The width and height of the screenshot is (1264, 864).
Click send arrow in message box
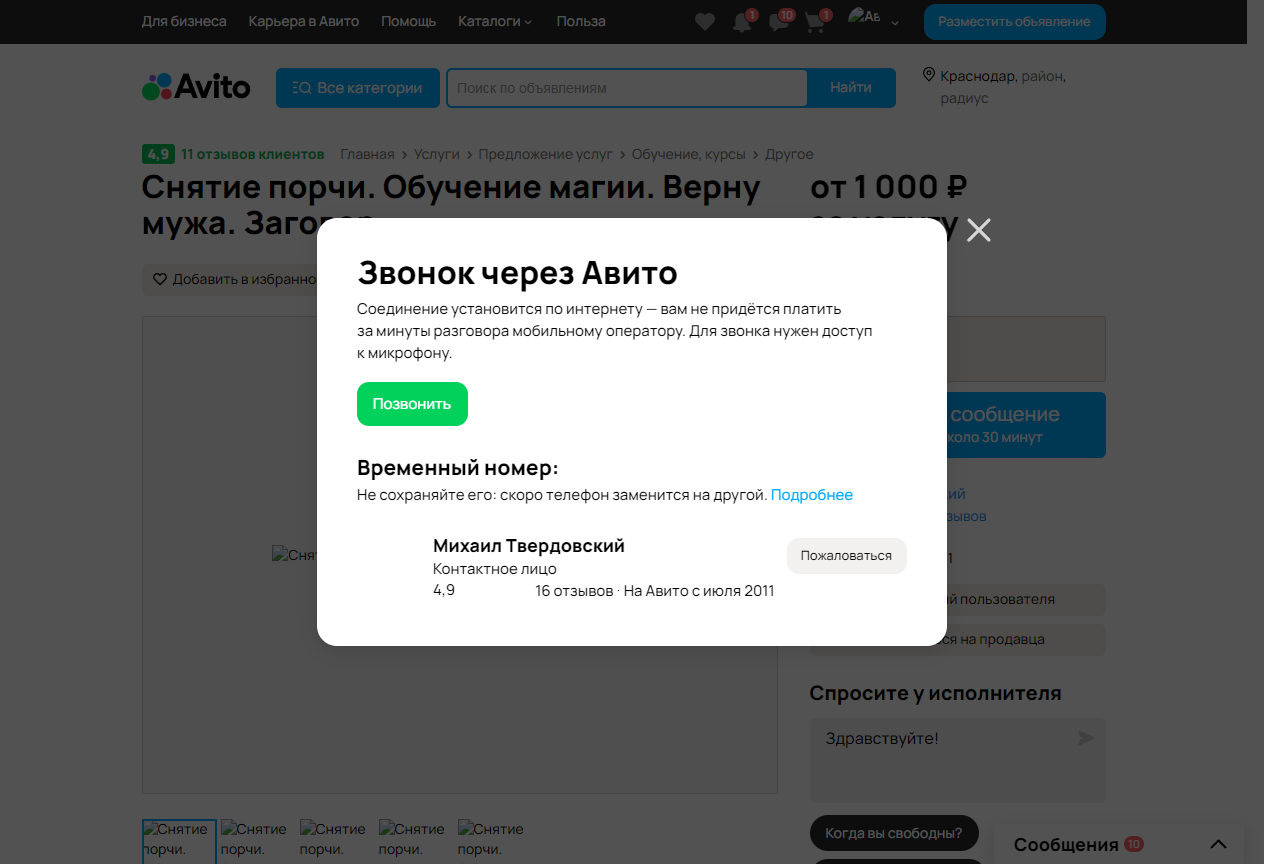(x=1085, y=738)
